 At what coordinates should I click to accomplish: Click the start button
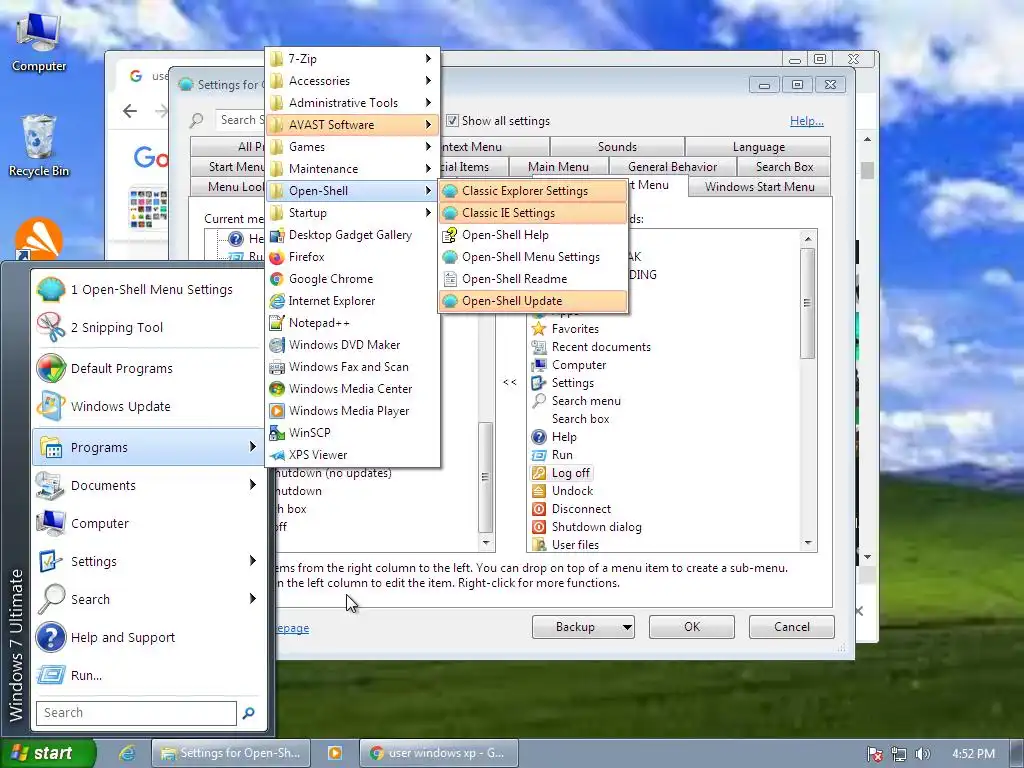coord(48,753)
